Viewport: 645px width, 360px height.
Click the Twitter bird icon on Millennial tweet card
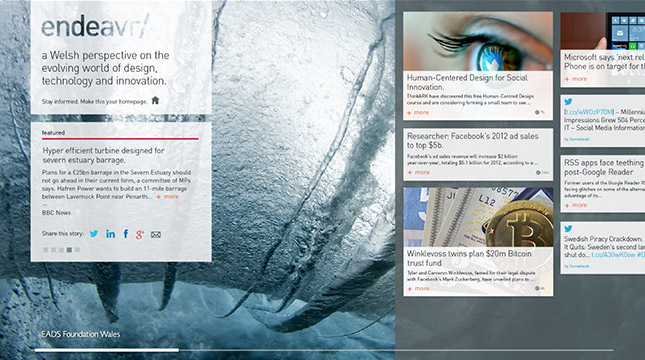568,101
